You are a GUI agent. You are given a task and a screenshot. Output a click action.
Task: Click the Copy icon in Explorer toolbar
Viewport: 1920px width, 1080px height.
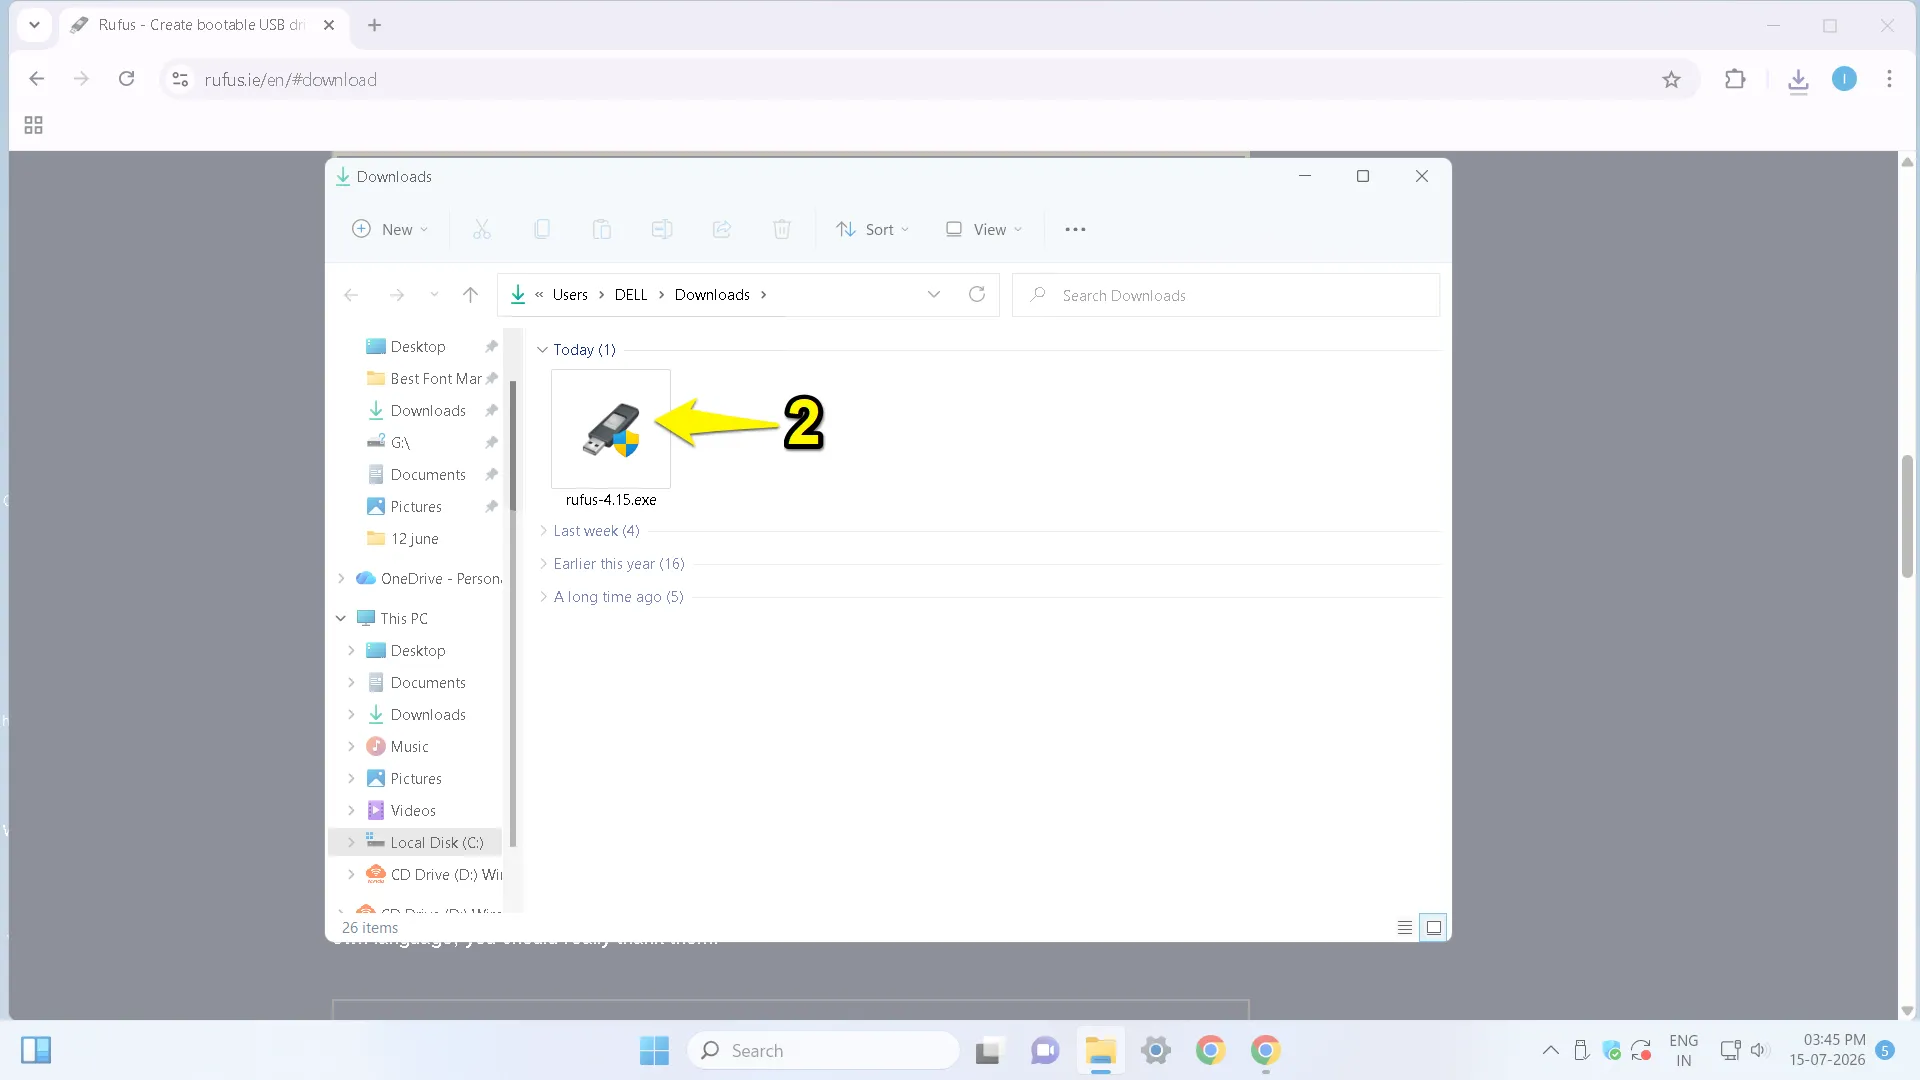click(x=542, y=229)
